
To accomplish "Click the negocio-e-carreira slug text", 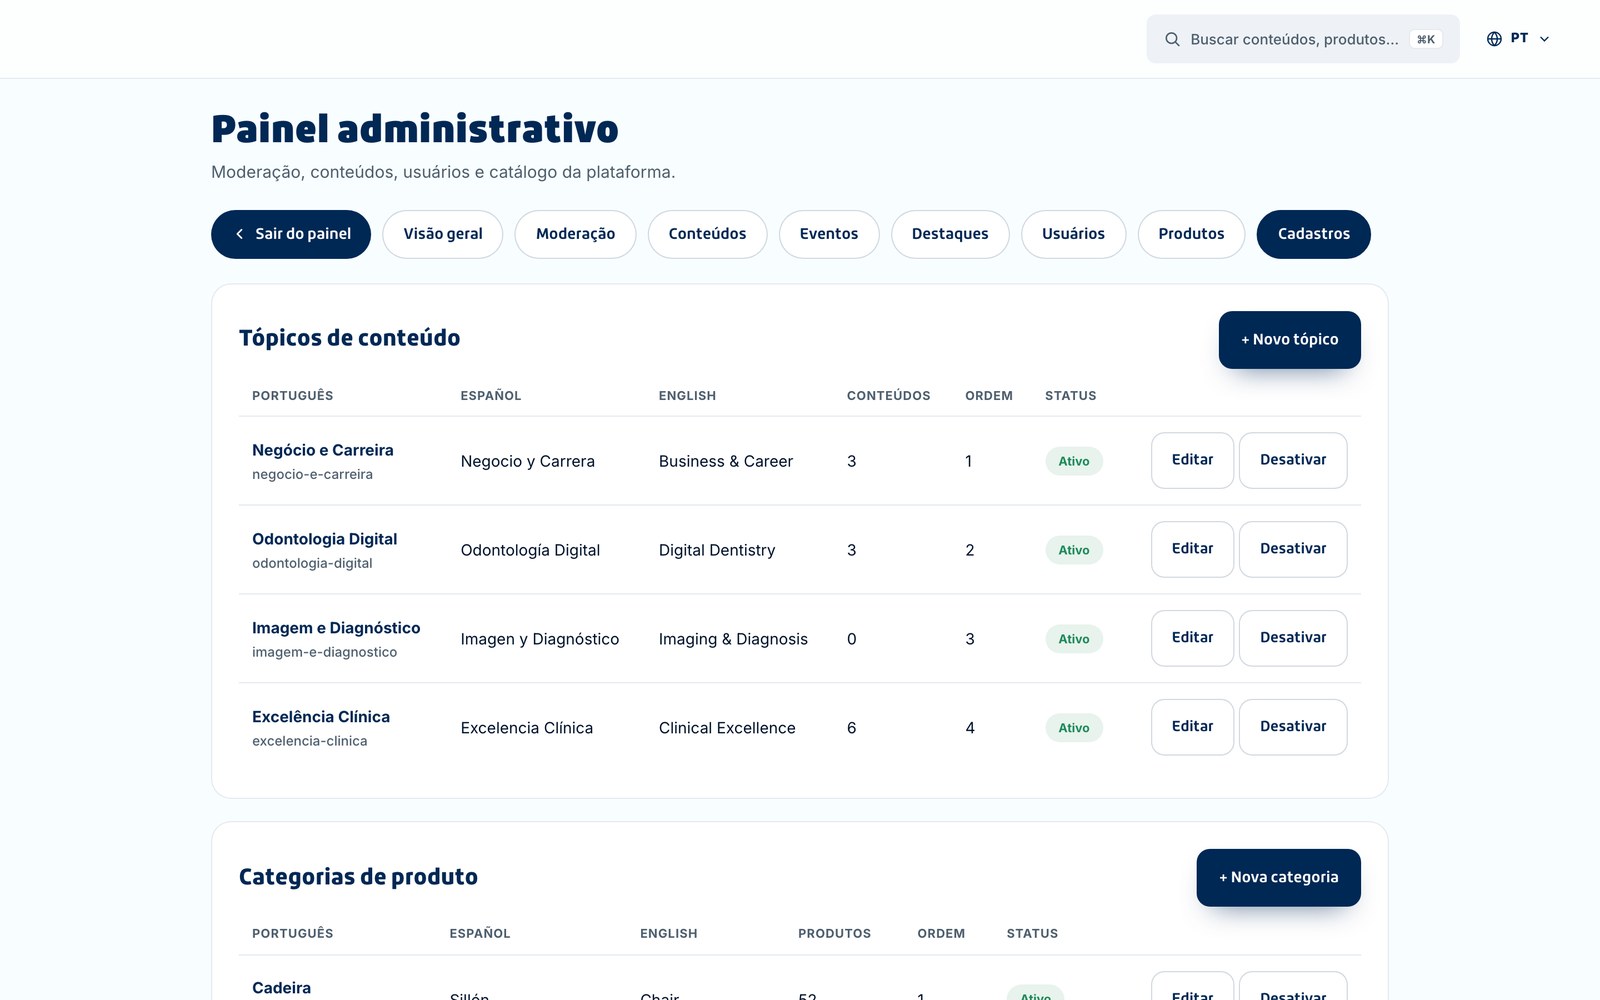I will (x=312, y=475).
